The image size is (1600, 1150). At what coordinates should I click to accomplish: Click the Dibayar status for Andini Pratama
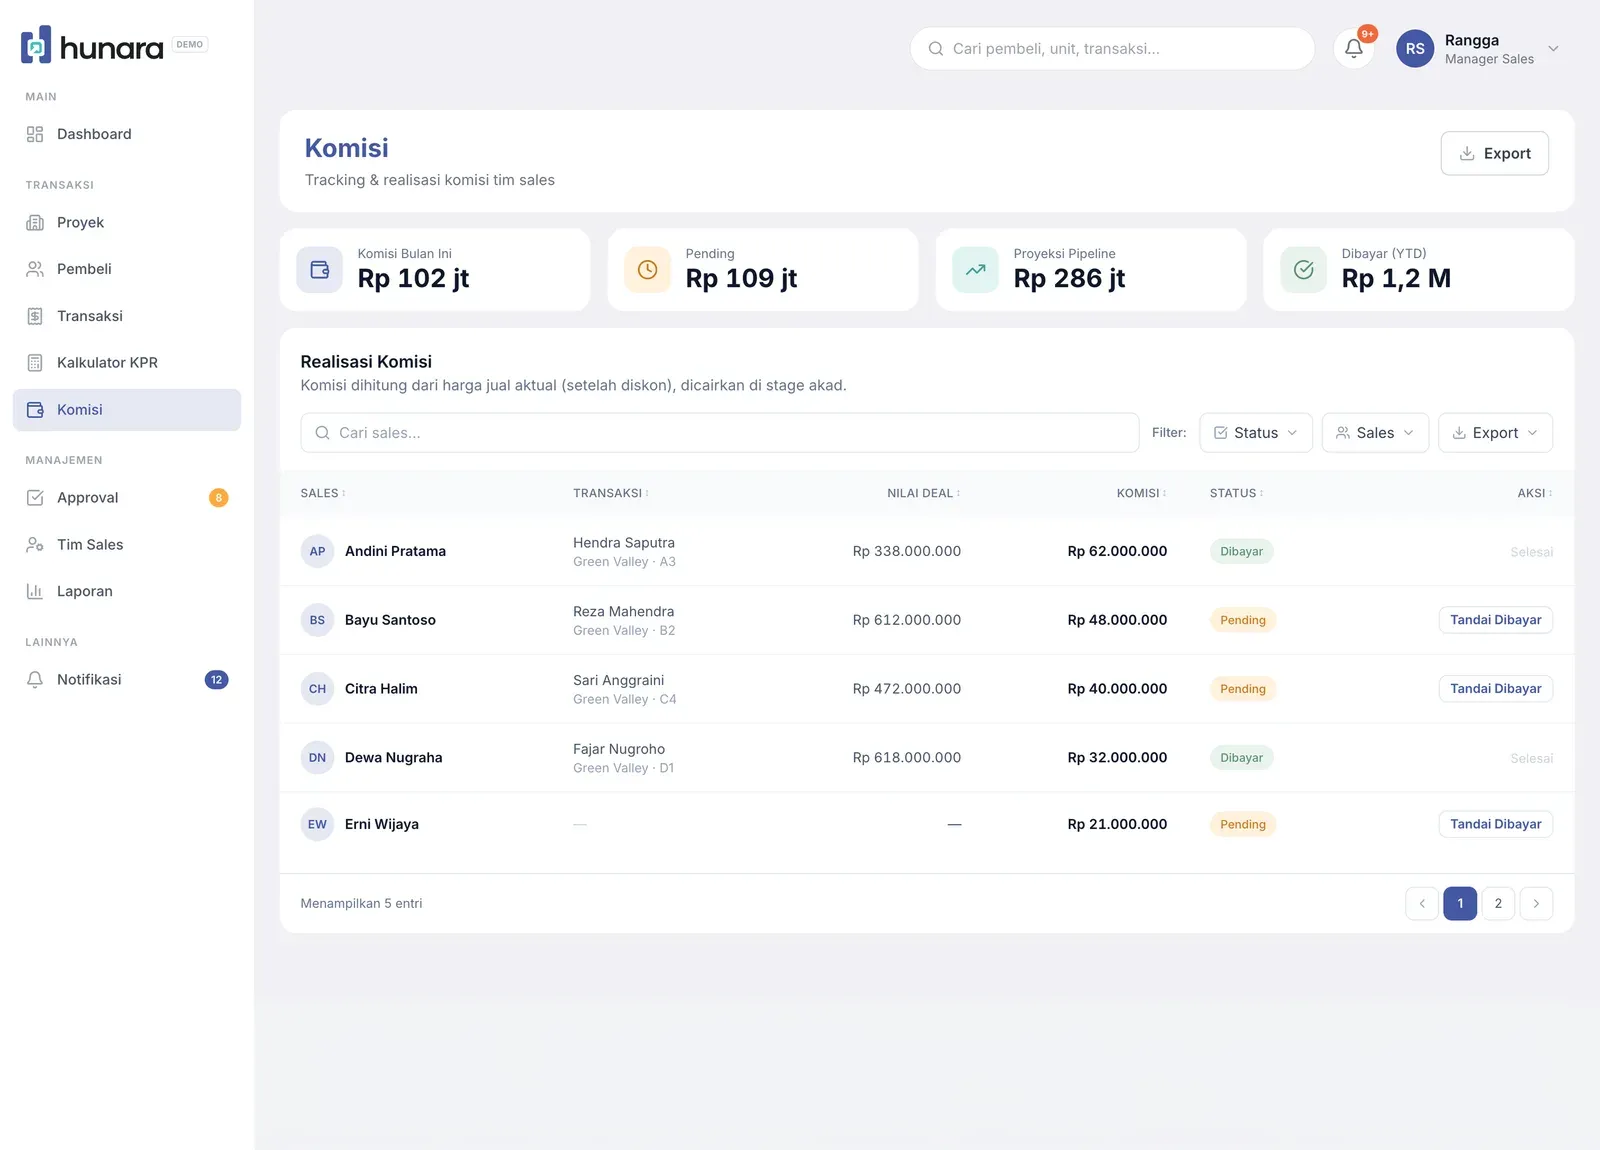click(x=1241, y=552)
